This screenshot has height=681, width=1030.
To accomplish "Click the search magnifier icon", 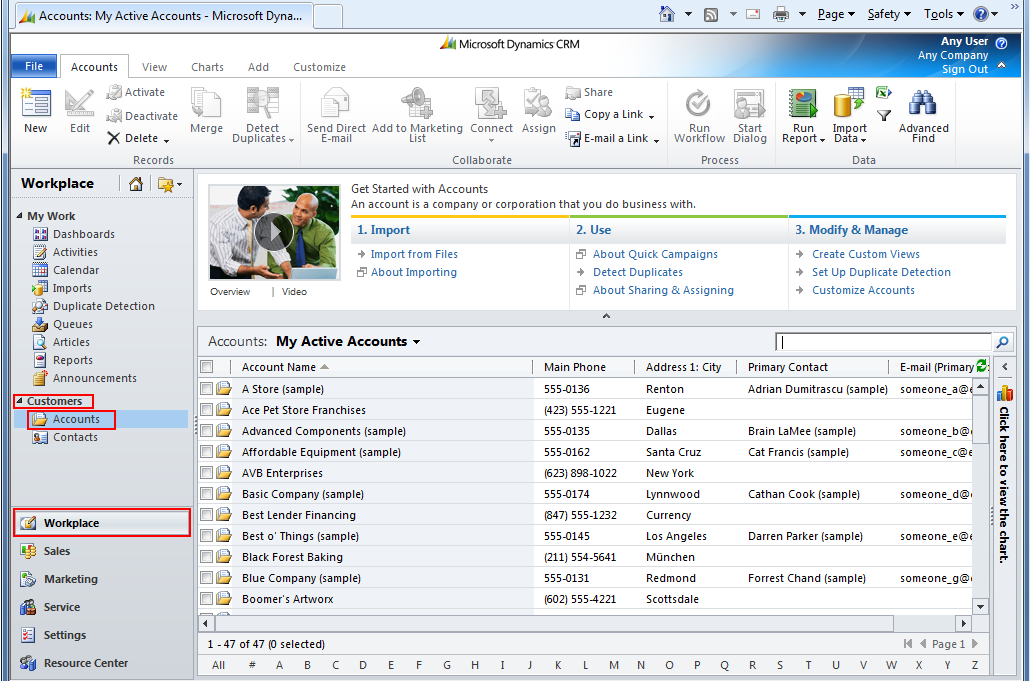I will point(1002,342).
